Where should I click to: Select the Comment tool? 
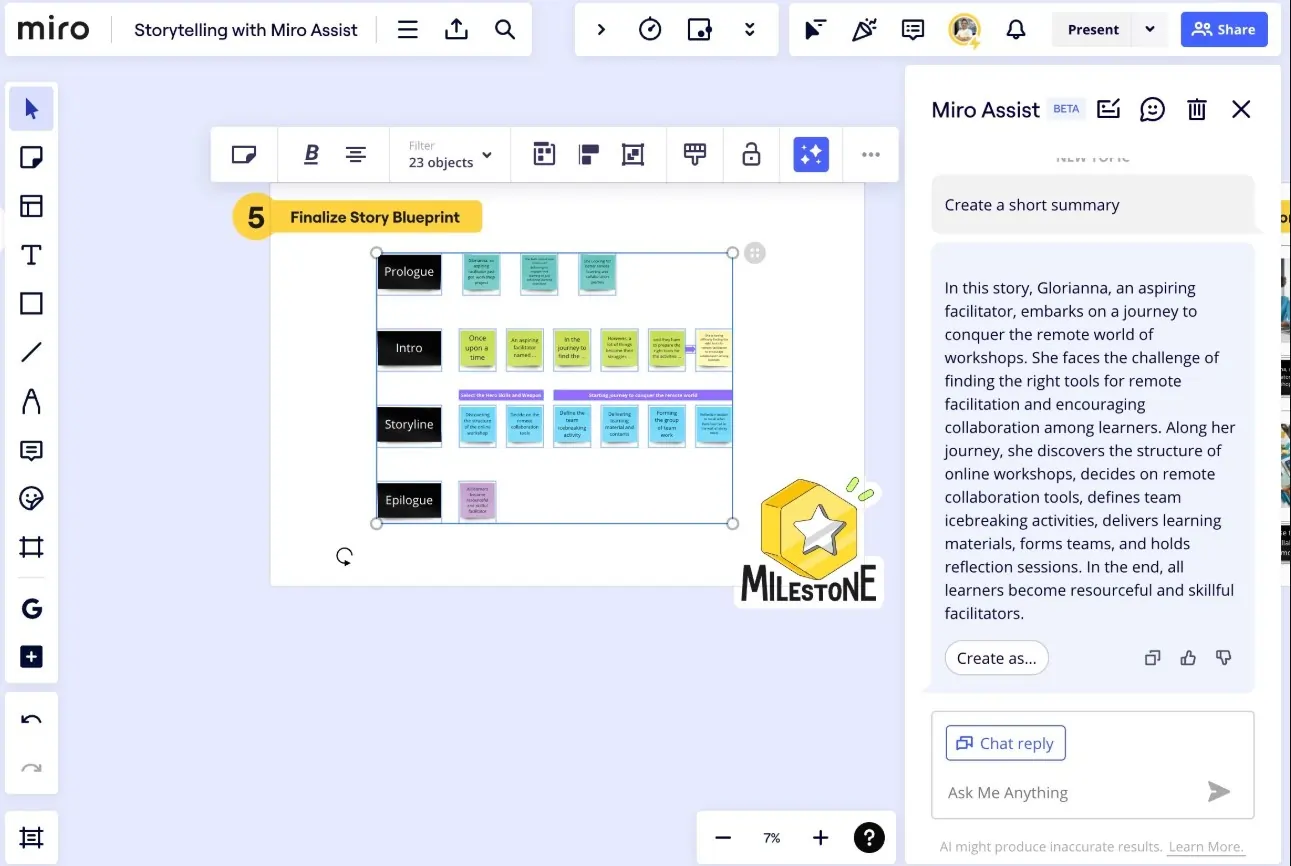(x=31, y=450)
